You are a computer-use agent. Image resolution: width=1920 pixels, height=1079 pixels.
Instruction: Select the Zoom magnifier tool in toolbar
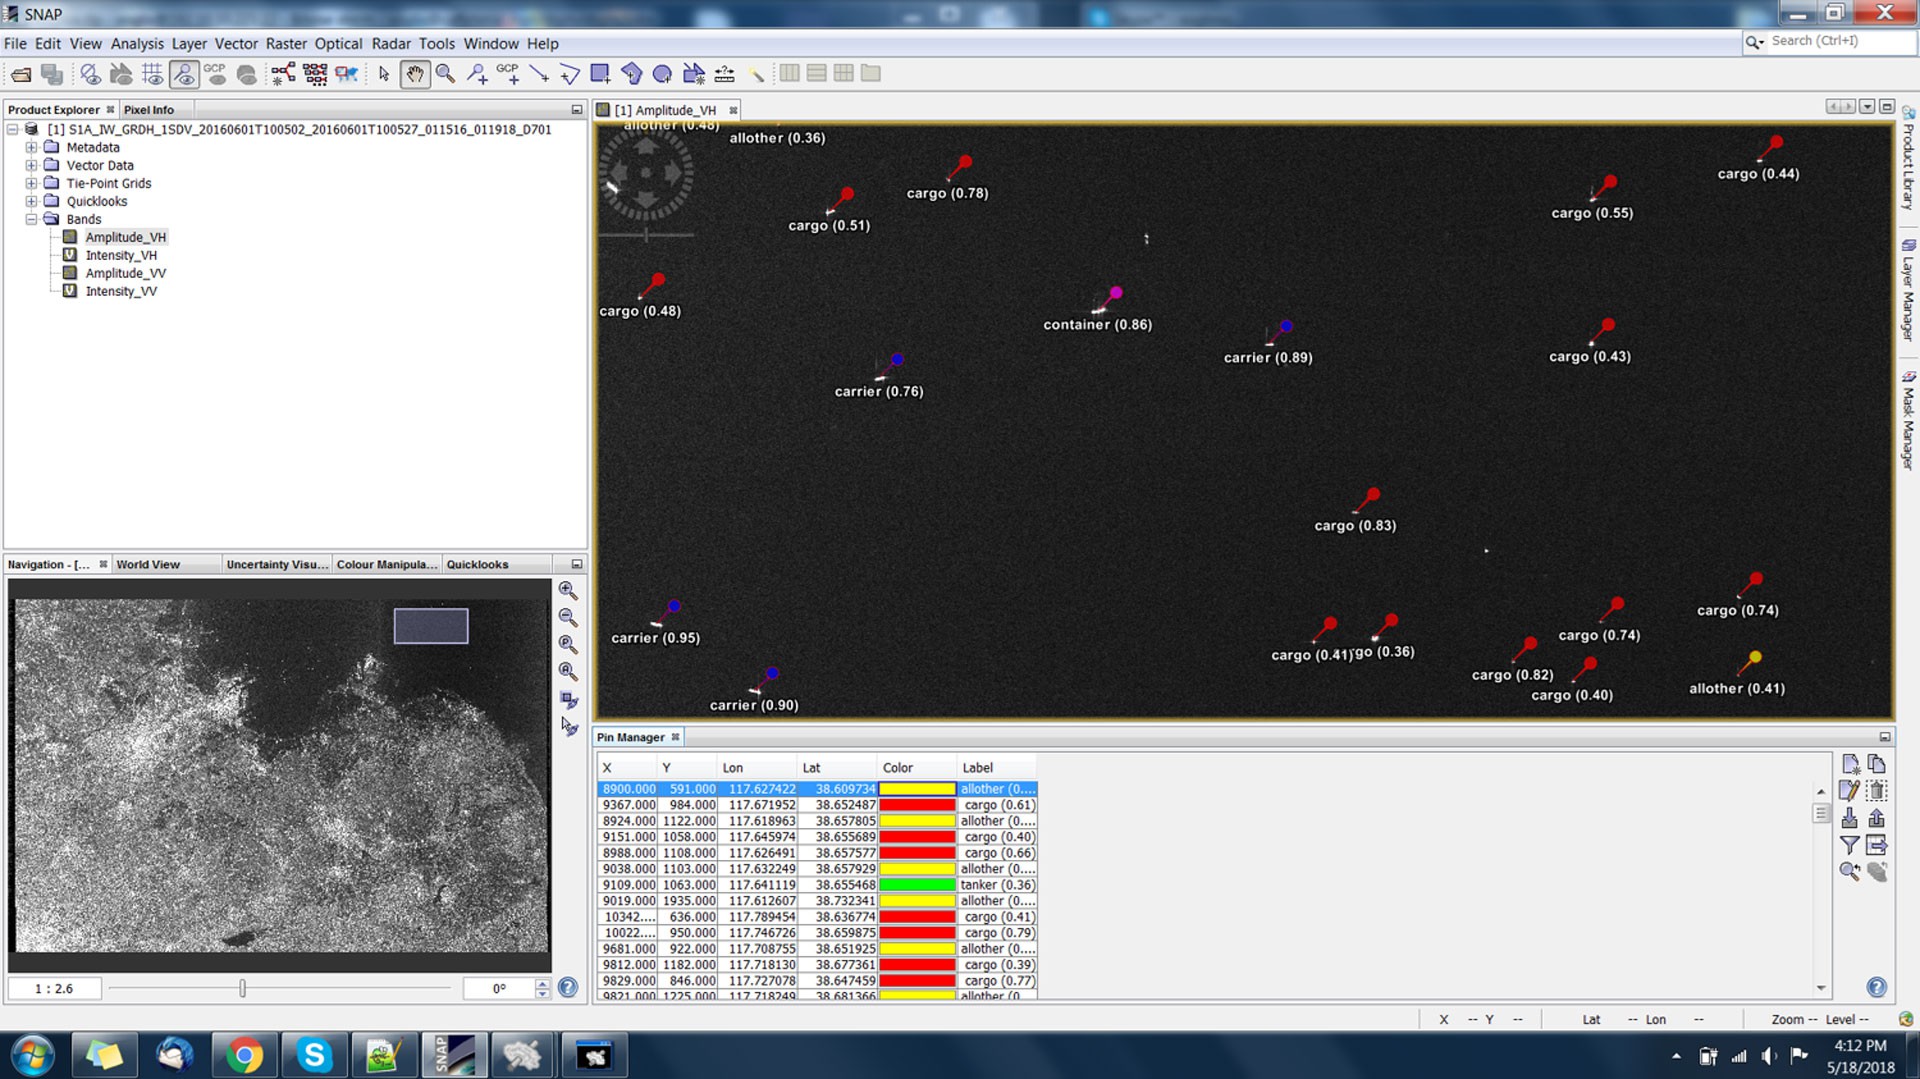point(445,74)
